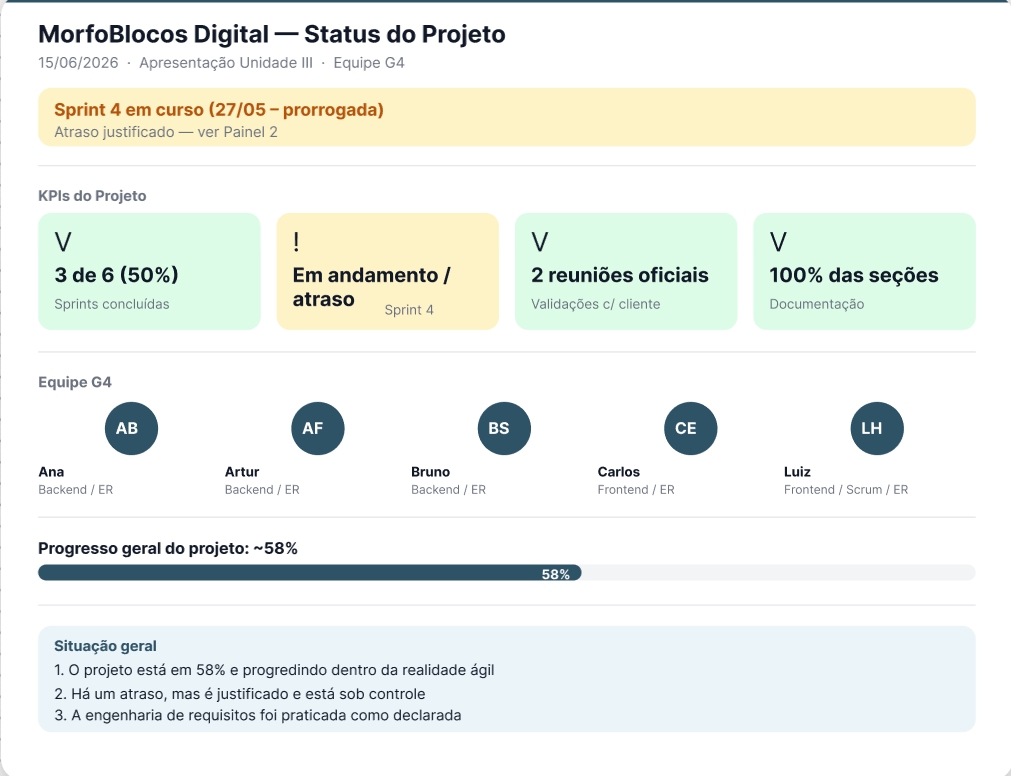Click the '58%' label inside progress bar
This screenshot has height=776, width=1011.
tap(555, 574)
